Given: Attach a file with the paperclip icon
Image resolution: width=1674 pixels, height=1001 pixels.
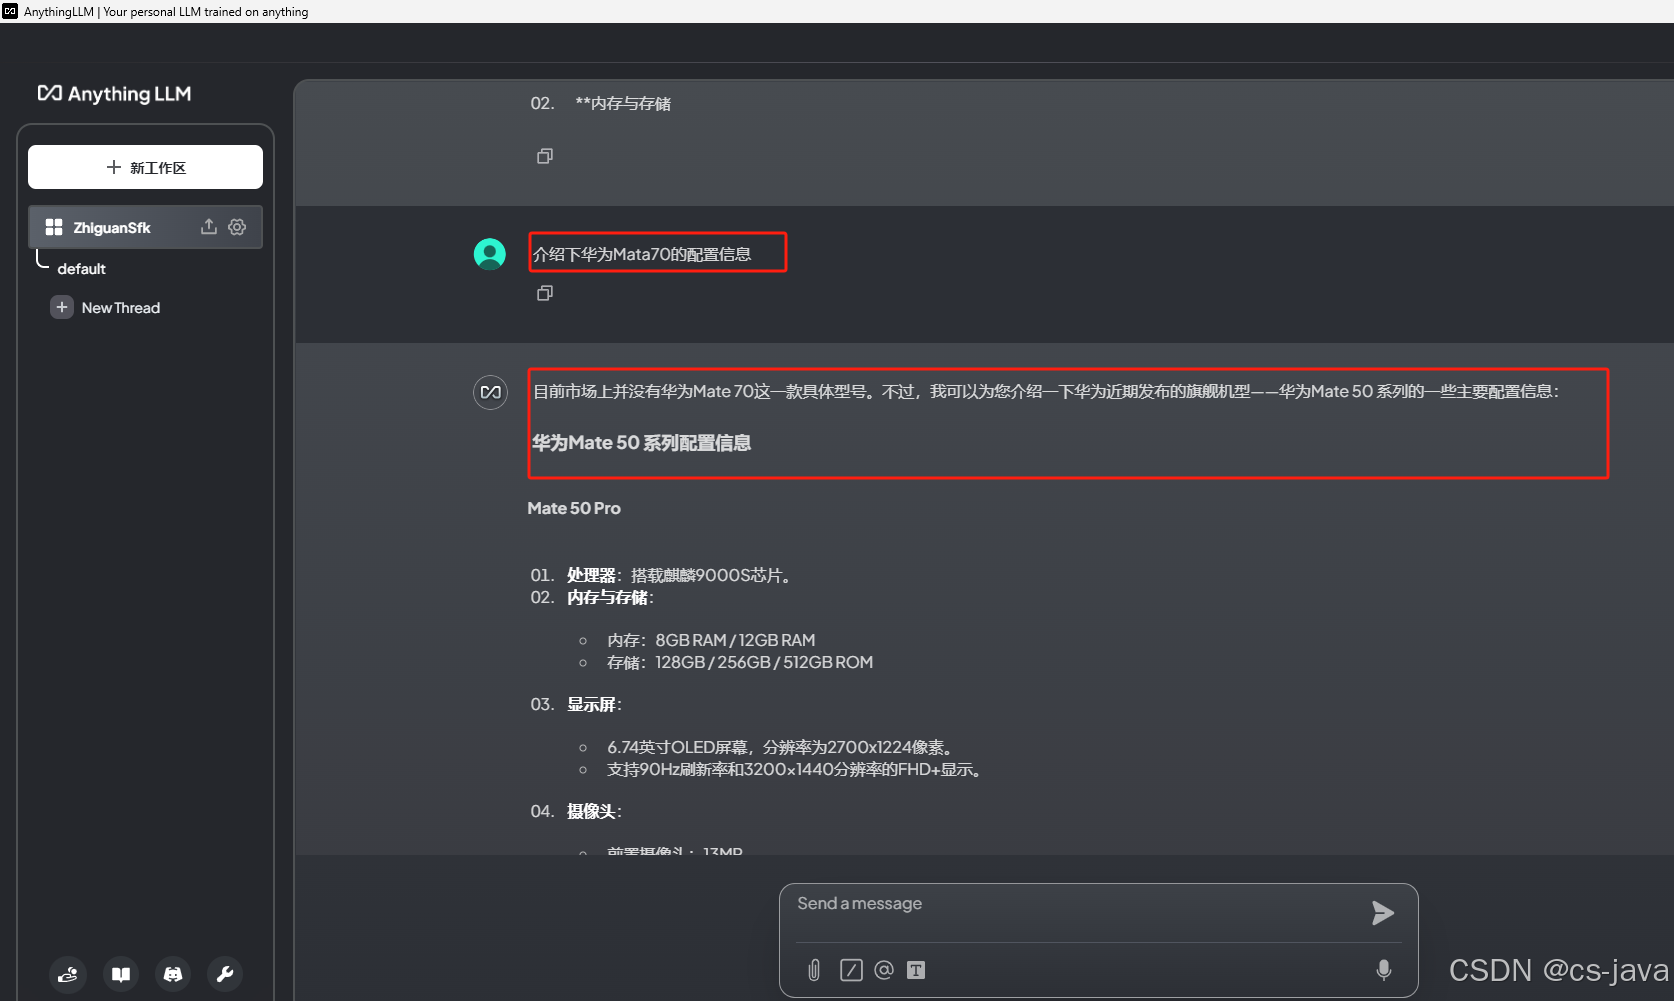Looking at the screenshot, I should pos(814,970).
